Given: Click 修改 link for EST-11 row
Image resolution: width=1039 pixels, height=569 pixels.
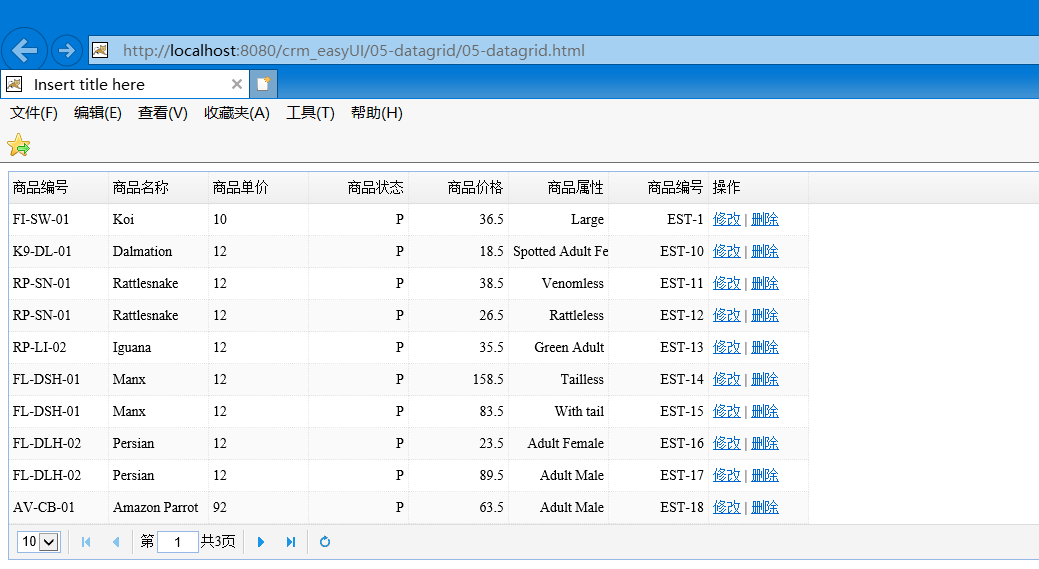Looking at the screenshot, I should (726, 283).
